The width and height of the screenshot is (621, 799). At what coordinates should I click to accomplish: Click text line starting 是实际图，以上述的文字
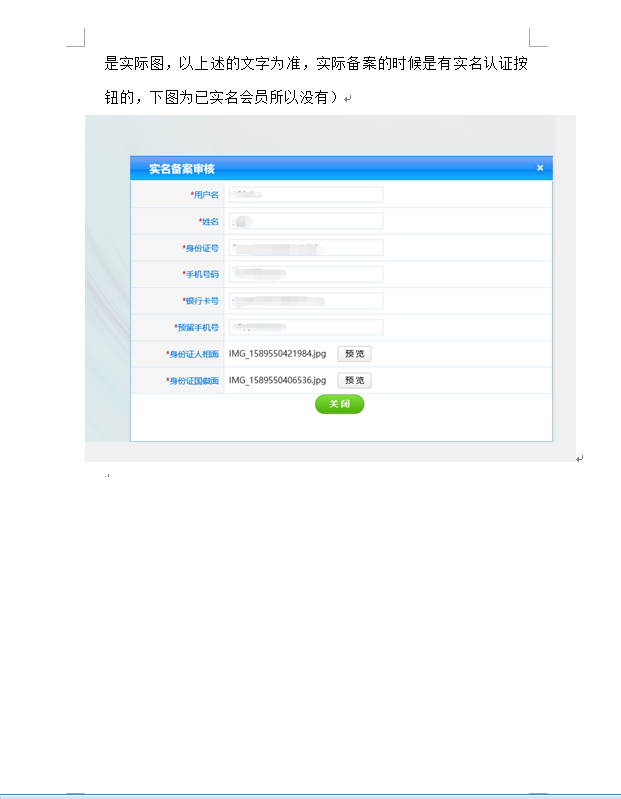[x=316, y=64]
